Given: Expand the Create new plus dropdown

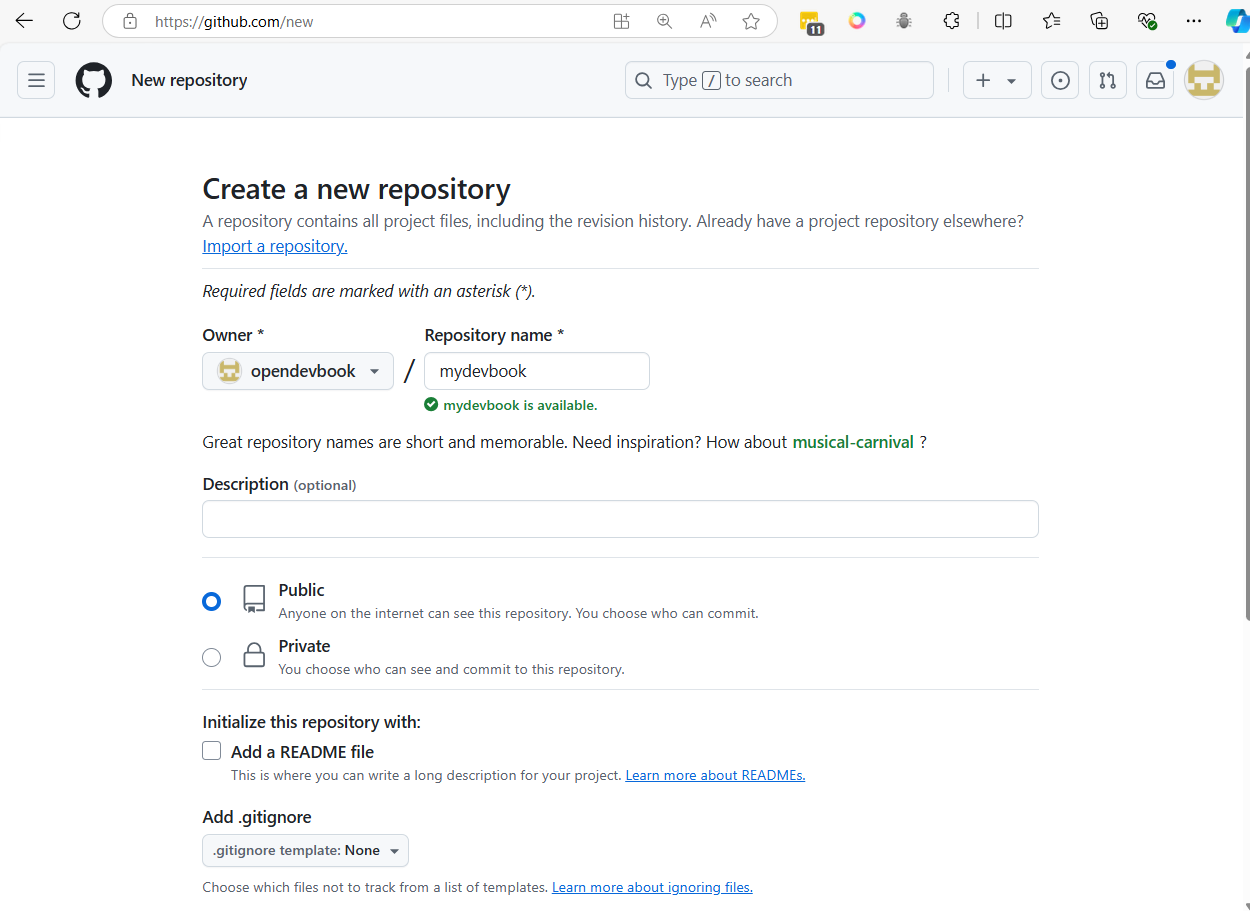Looking at the screenshot, I should tap(996, 80).
